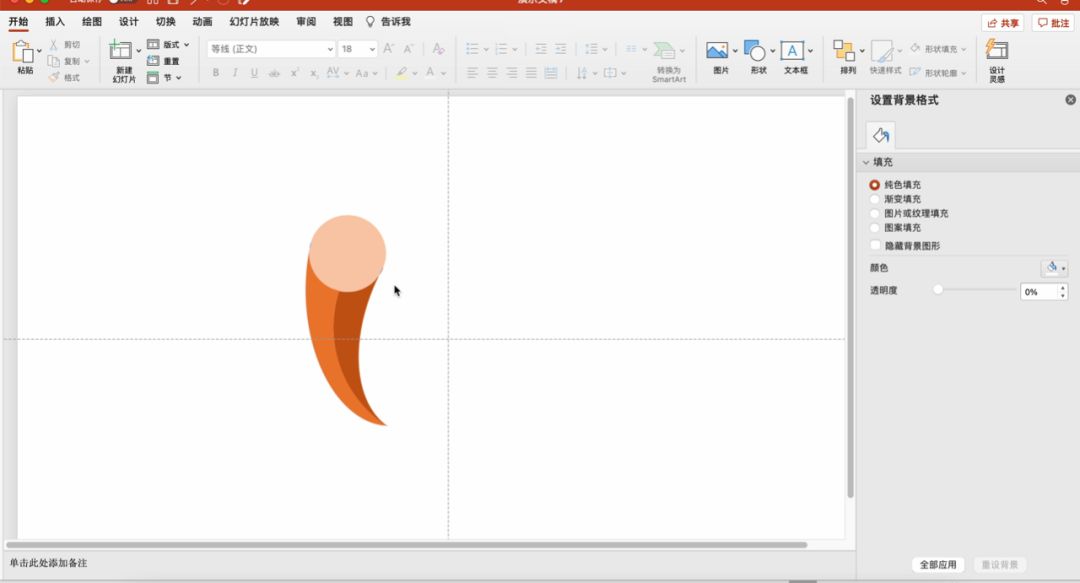Image resolution: width=1080 pixels, height=583 pixels.
Task: Center align text
Action: (x=492, y=72)
